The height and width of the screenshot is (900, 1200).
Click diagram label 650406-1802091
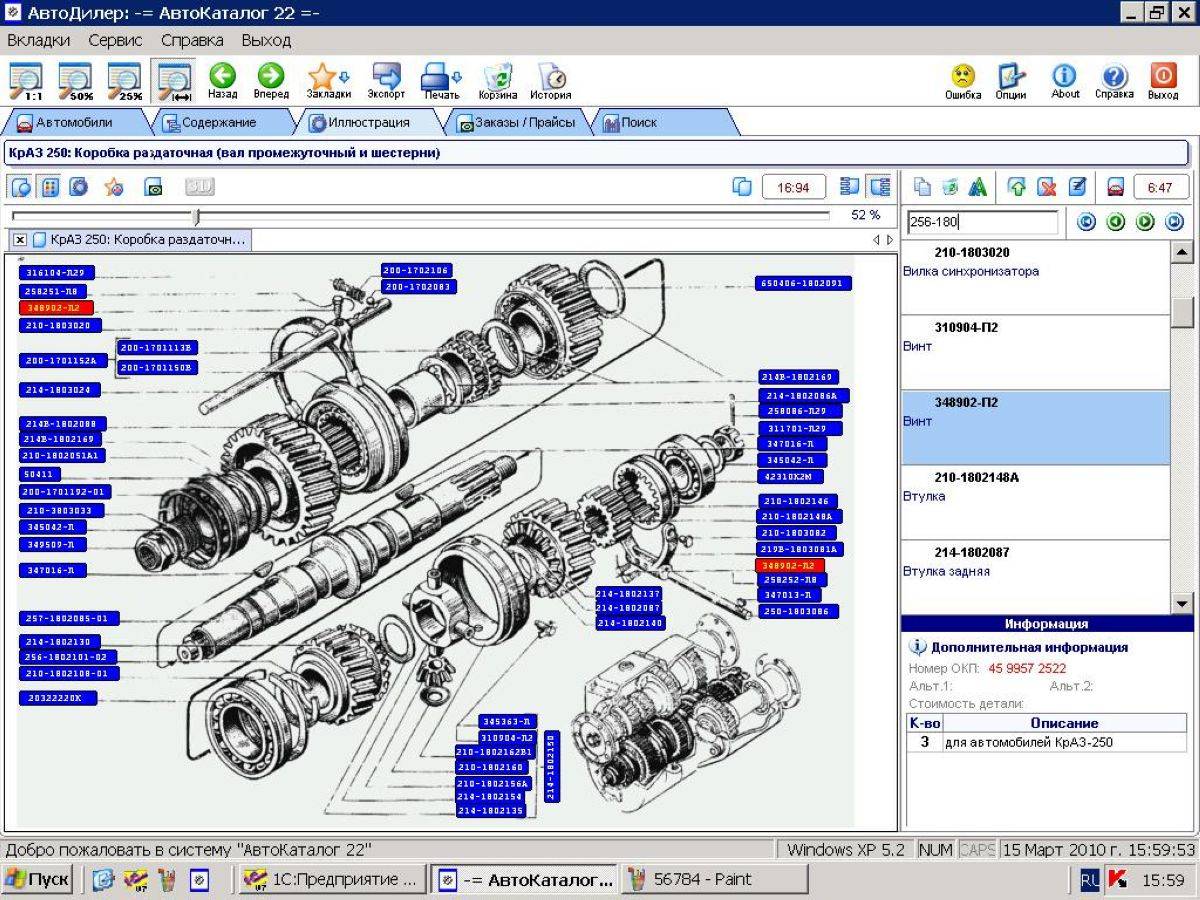tap(803, 284)
